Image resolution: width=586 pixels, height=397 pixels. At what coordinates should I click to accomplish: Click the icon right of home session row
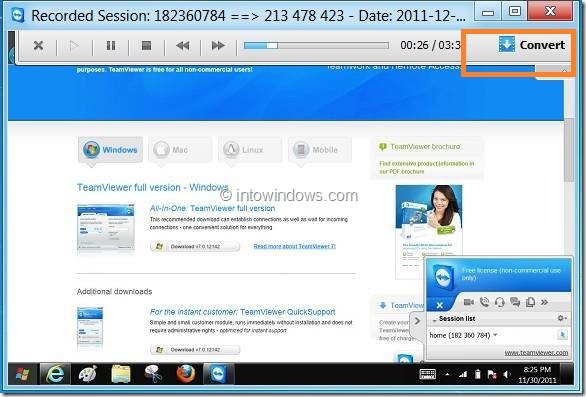[x=562, y=335]
